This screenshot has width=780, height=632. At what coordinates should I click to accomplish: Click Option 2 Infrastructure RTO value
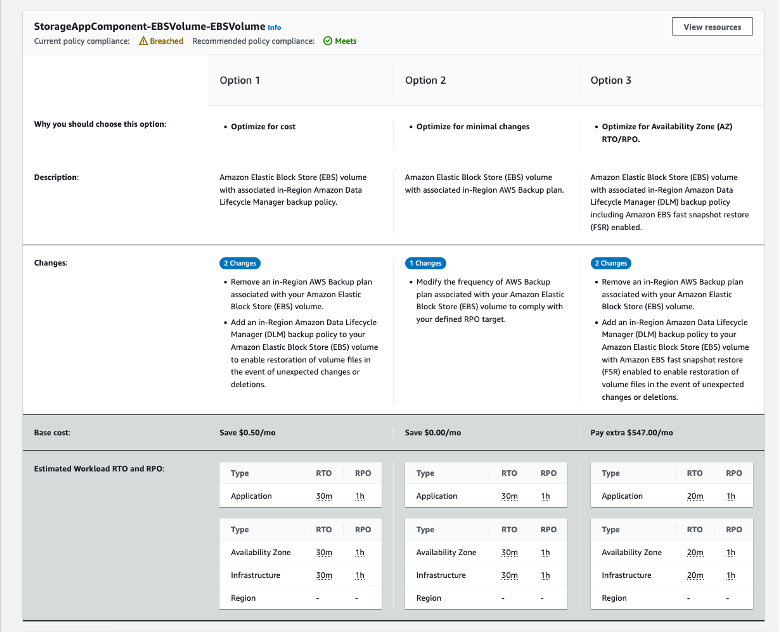coord(509,575)
